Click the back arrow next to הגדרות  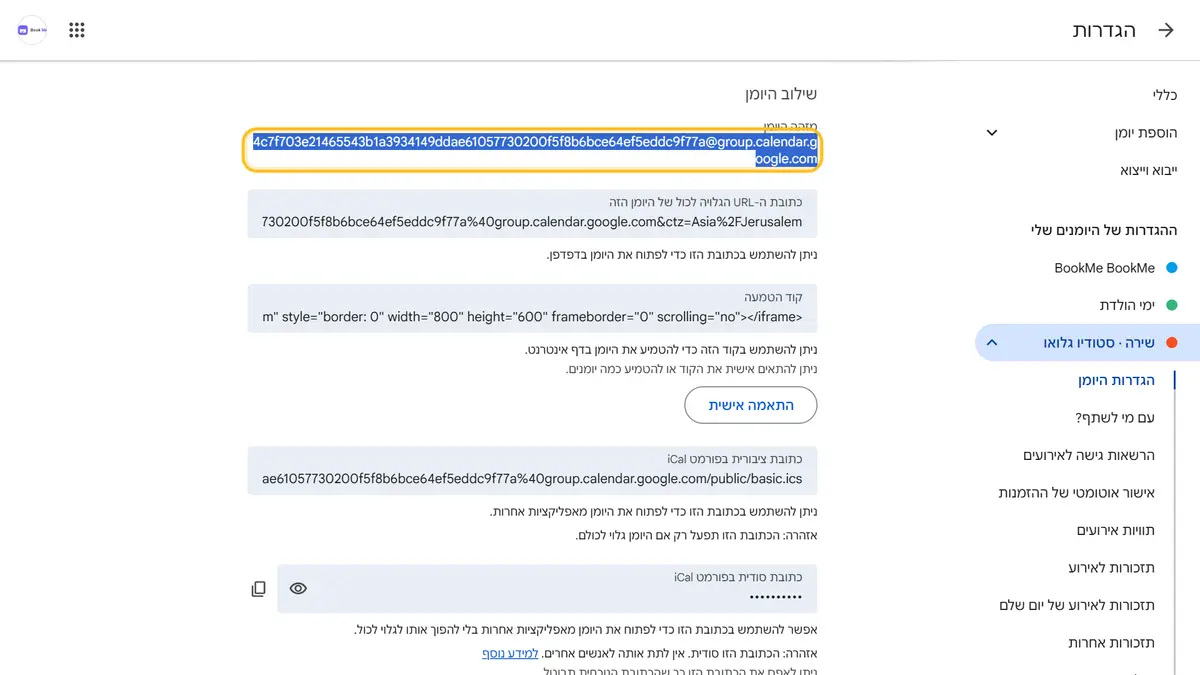tap(1165, 30)
